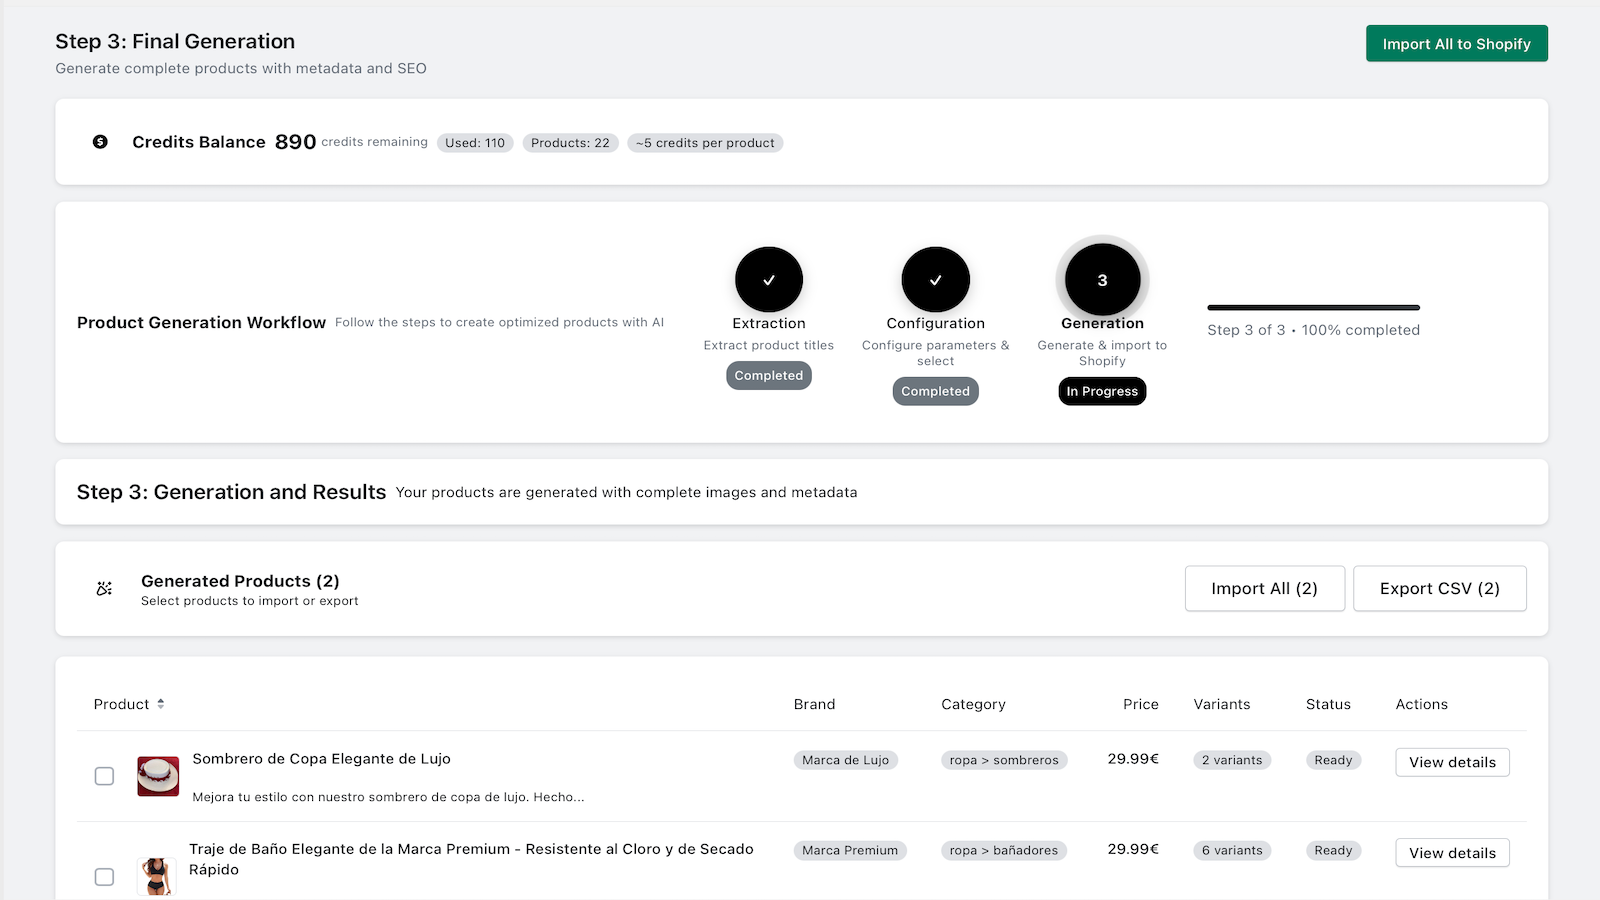Click the Credits Balance coin icon
Viewport: 1600px width, 900px height.
click(99, 142)
